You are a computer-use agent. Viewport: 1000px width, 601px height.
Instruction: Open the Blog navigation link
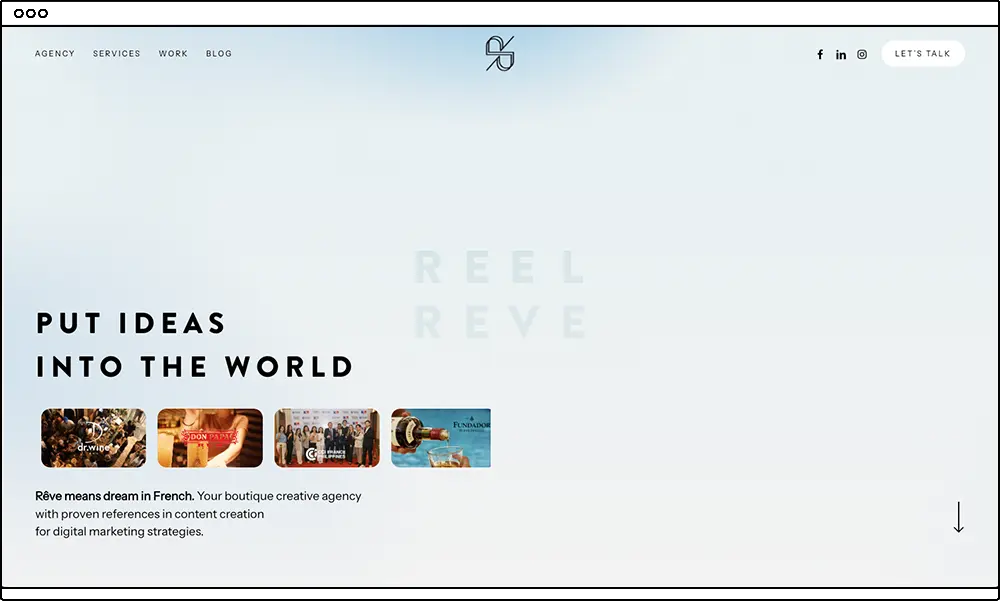click(219, 54)
